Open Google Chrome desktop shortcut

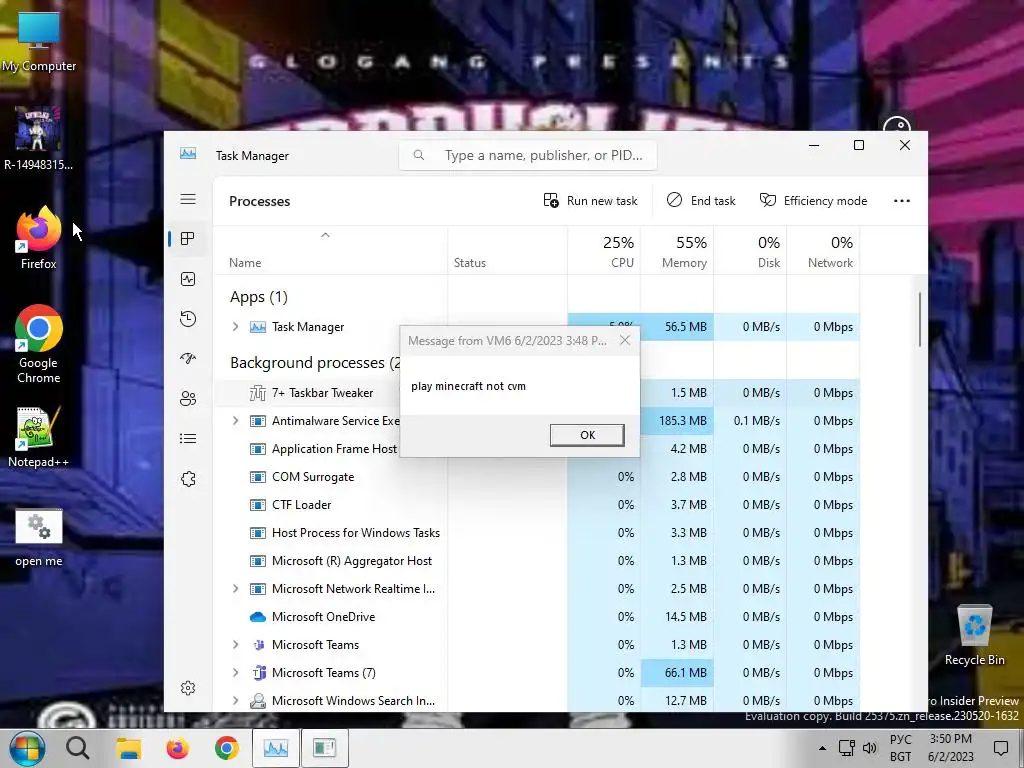coord(39,344)
